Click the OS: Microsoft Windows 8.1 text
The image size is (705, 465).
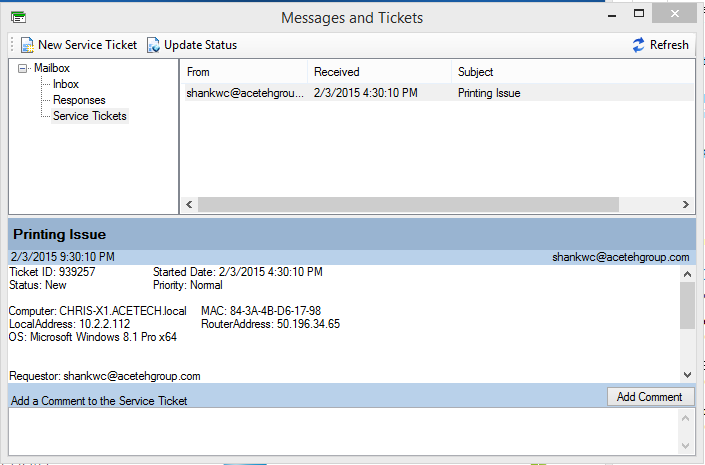tap(93, 337)
